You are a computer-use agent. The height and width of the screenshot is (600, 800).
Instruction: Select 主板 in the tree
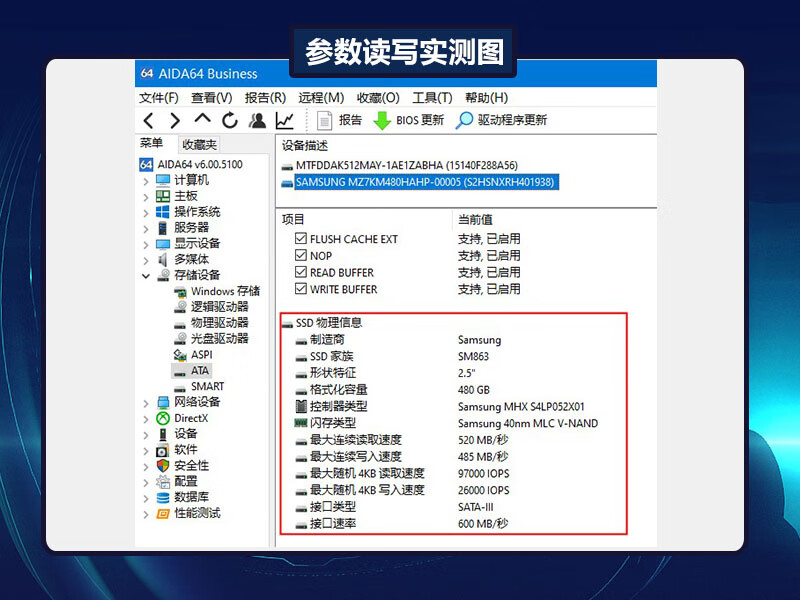(x=177, y=196)
